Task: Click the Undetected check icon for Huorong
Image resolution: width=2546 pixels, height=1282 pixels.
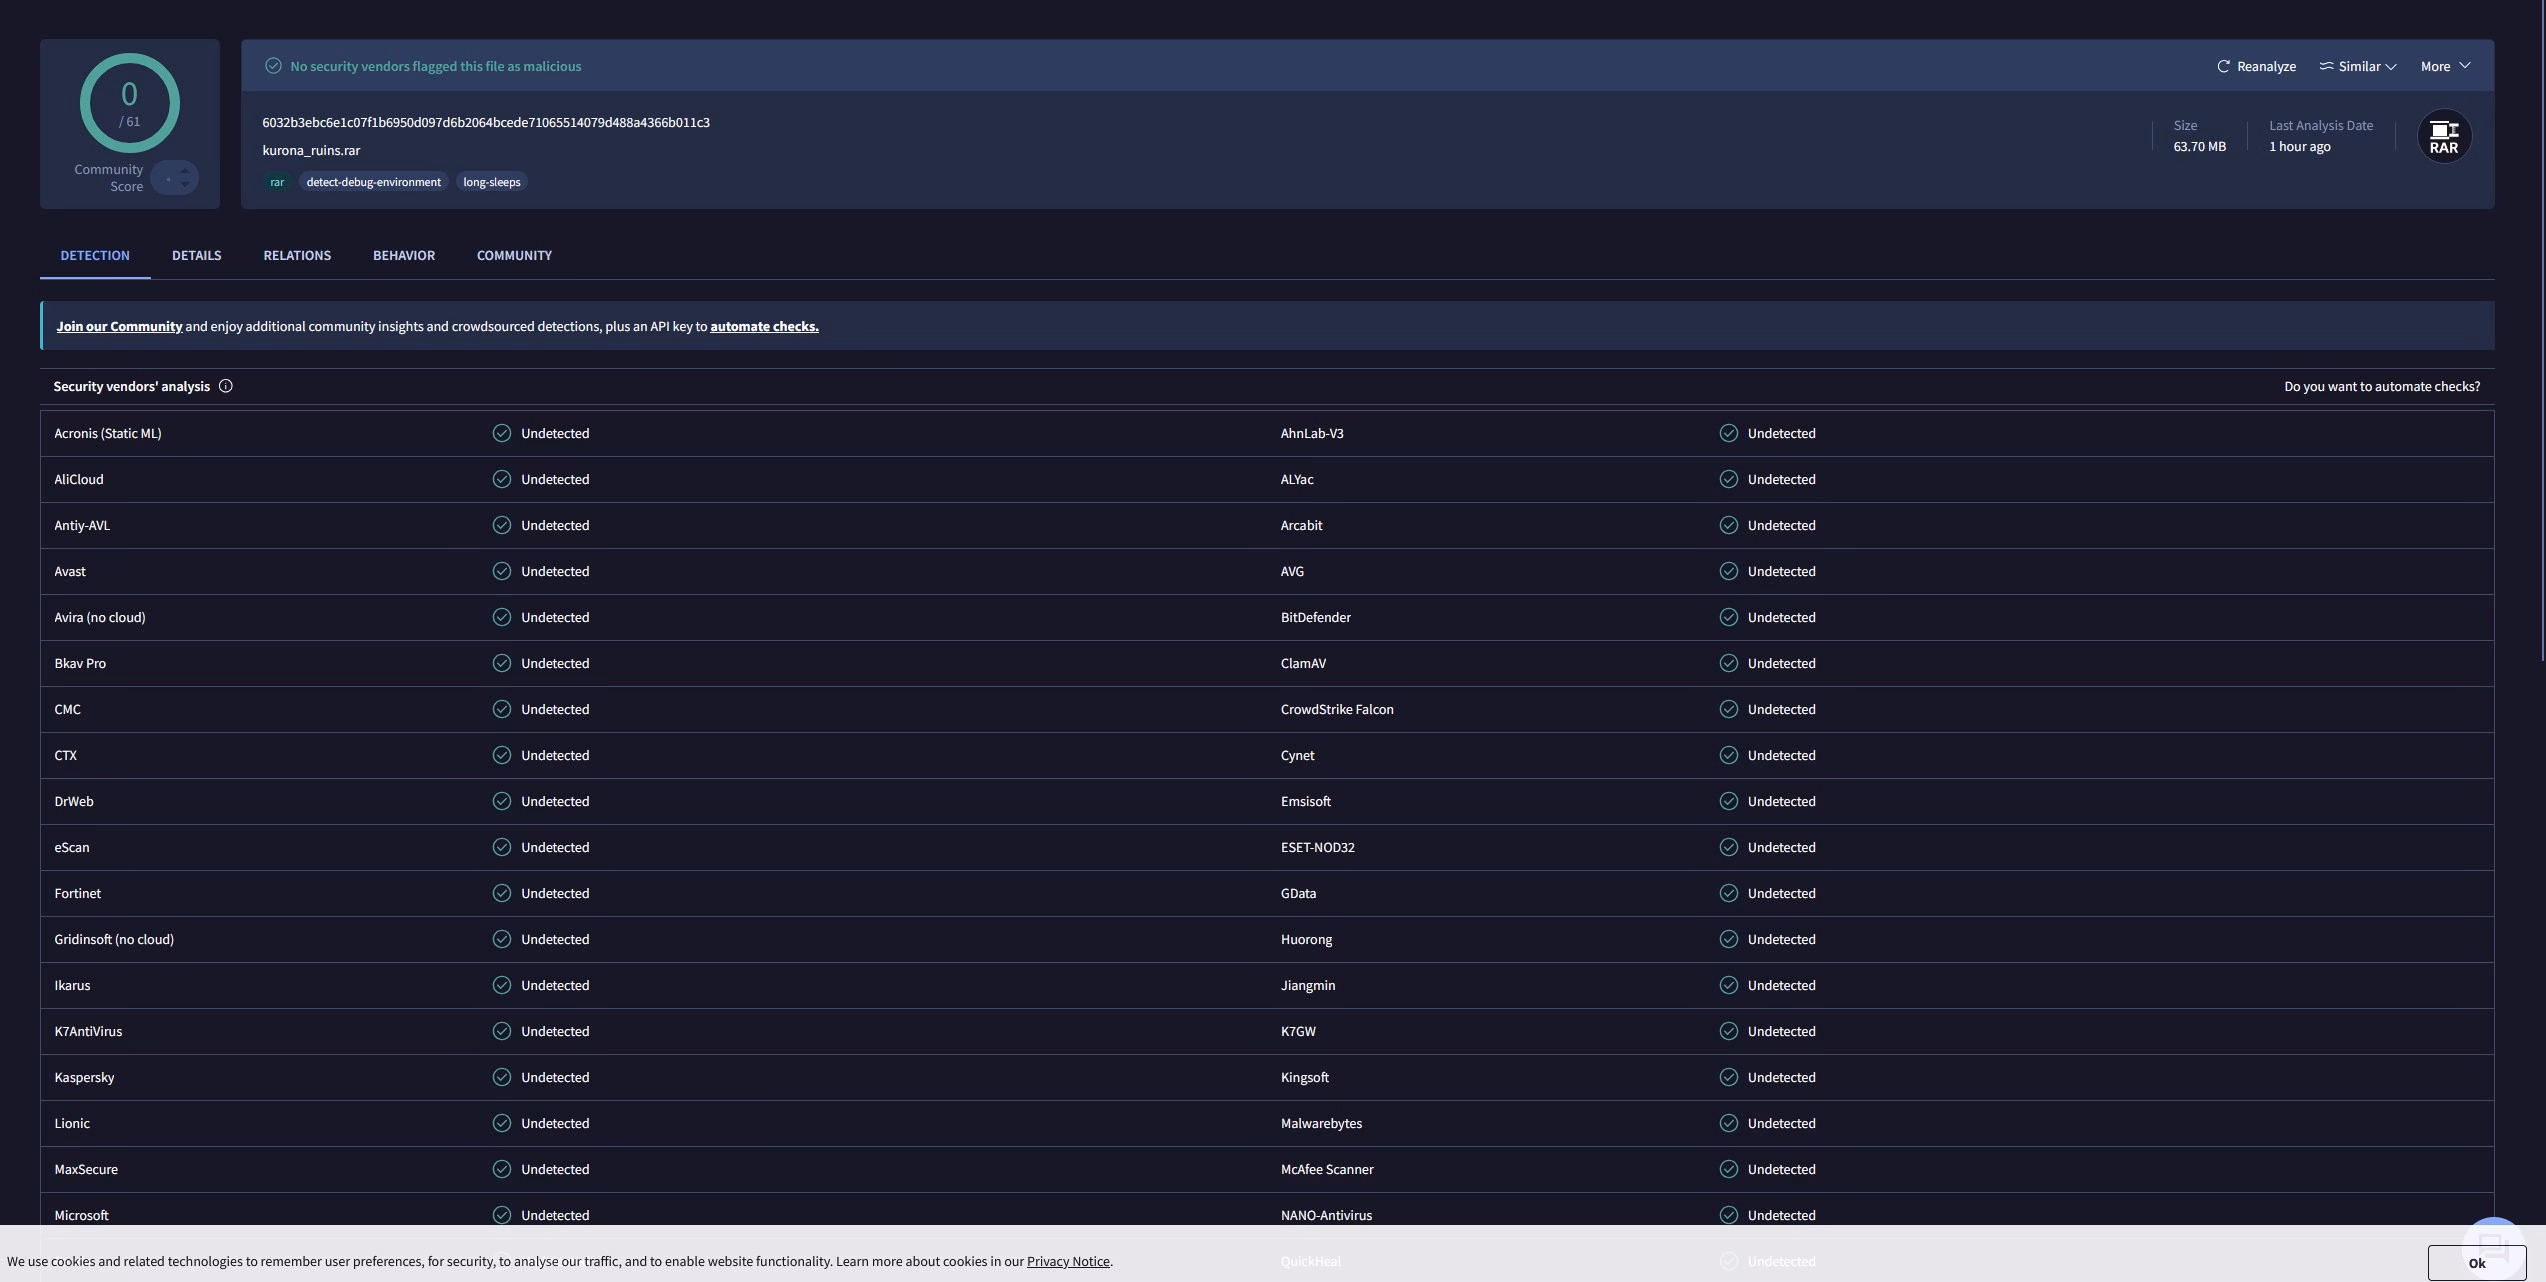Action: [1729, 939]
